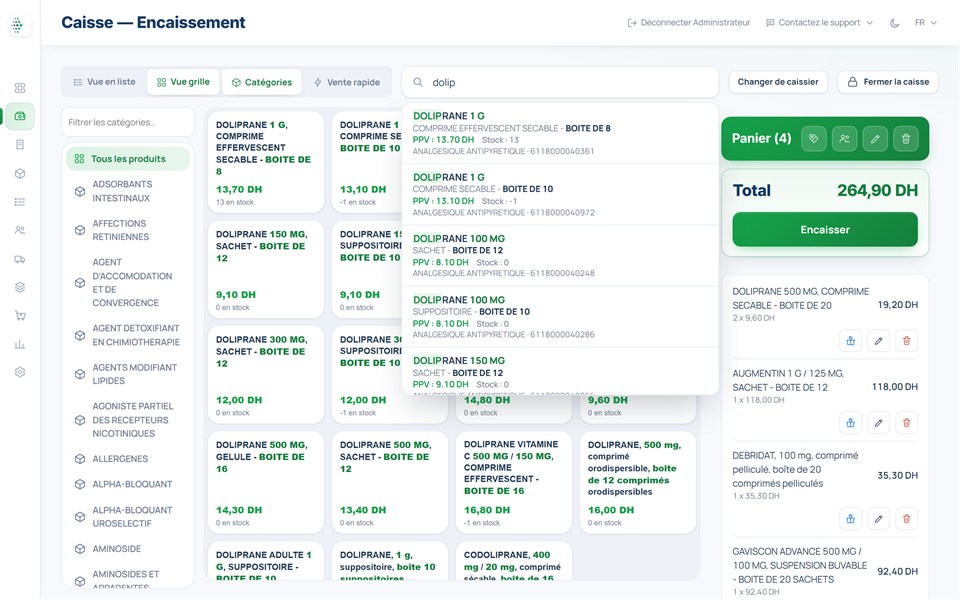
Task: Click the discount tag icon in the Panier header
Action: [814, 138]
